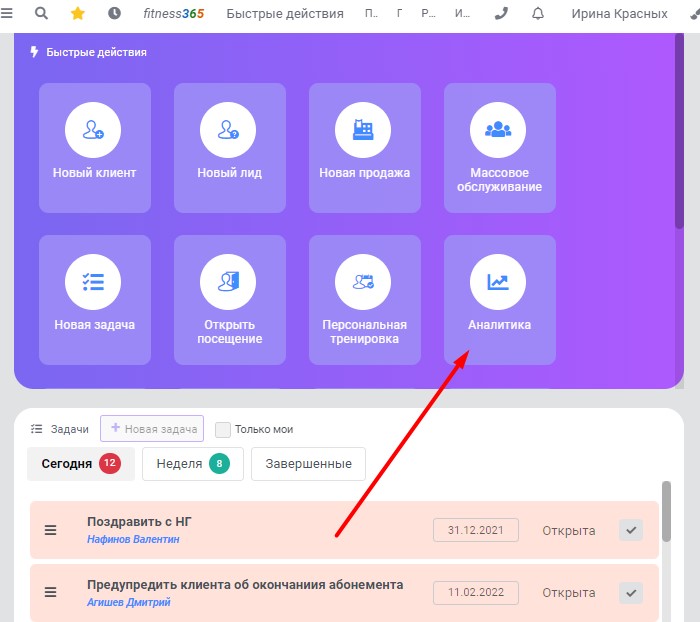Expand the Поздравить с НГ task handle
Viewport: 700px width, 622px height.
pos(50,530)
